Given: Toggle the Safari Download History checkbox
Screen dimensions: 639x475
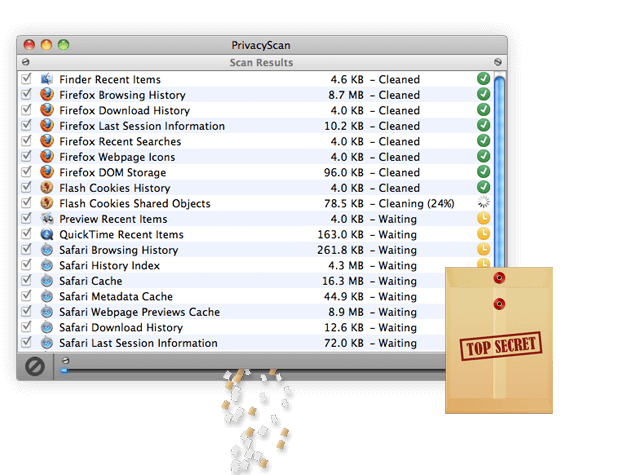Looking at the screenshot, I should (26, 326).
